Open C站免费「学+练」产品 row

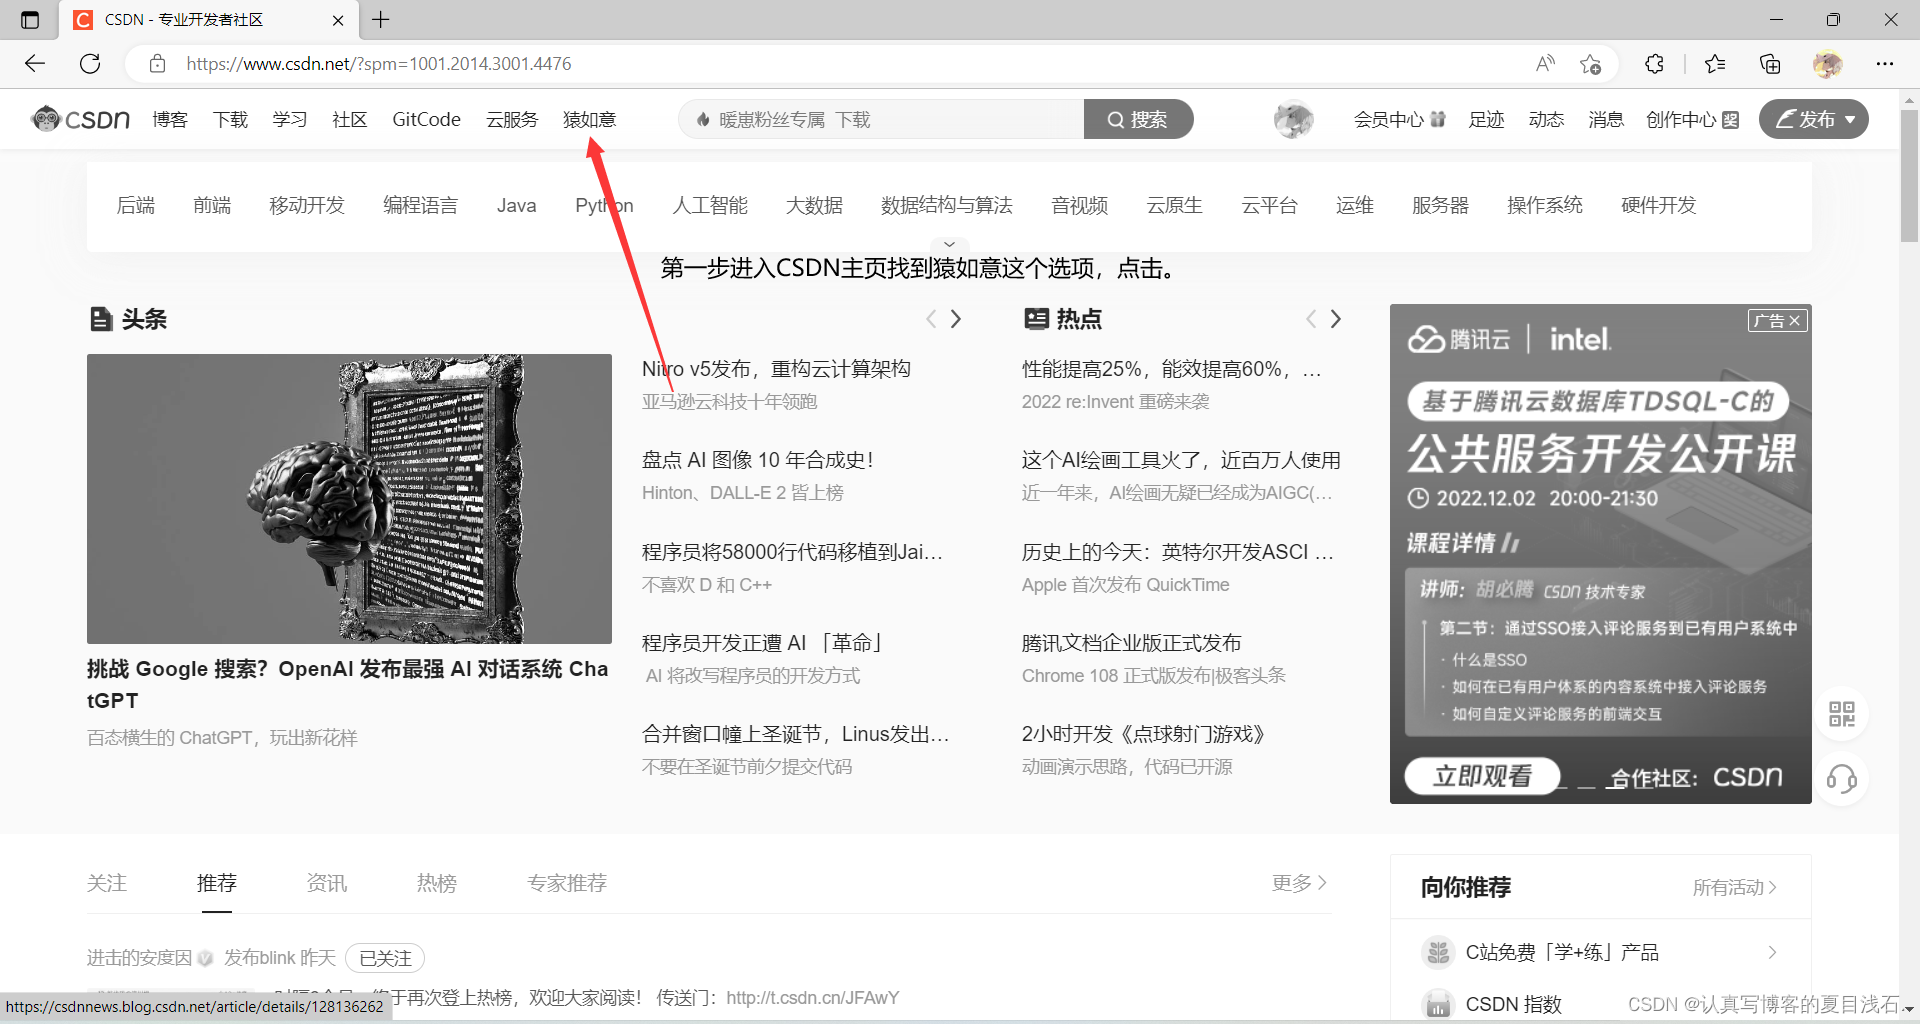(1600, 952)
